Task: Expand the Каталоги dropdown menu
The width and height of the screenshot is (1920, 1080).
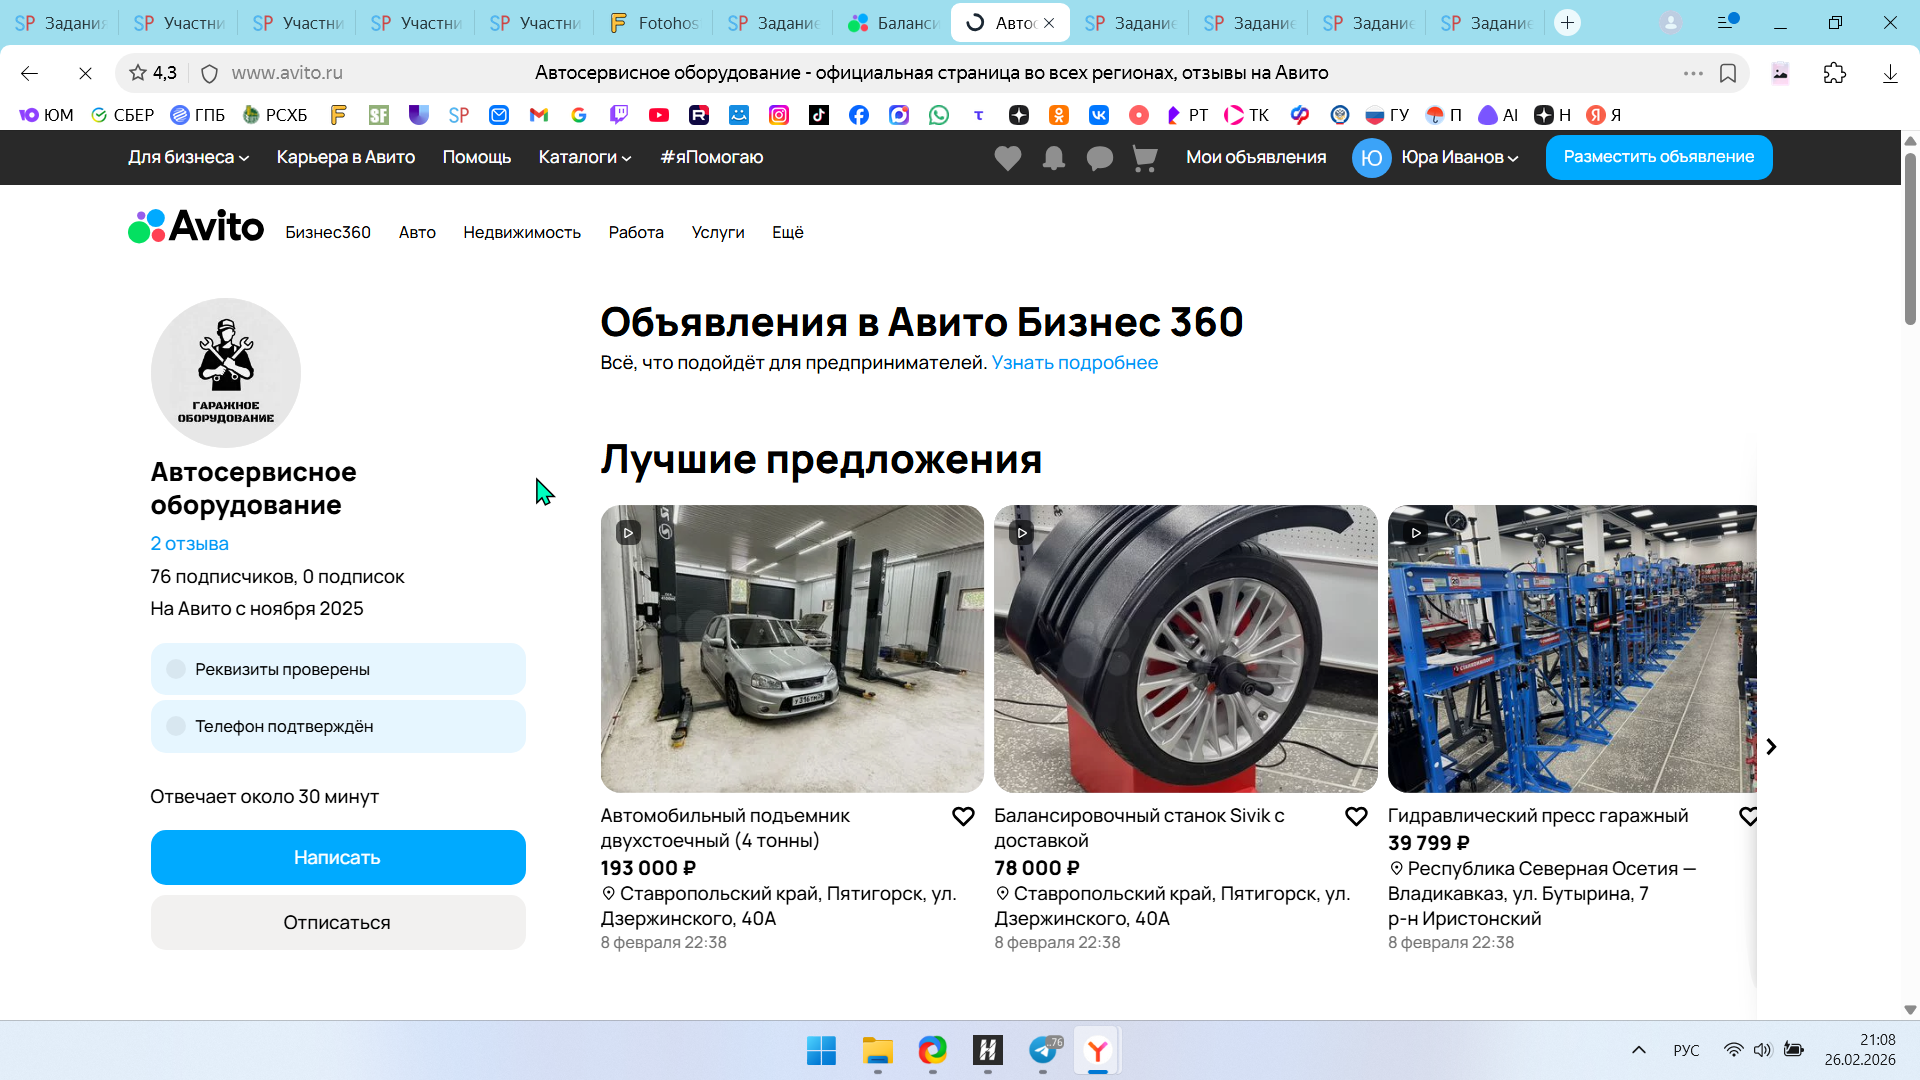Action: 584,157
